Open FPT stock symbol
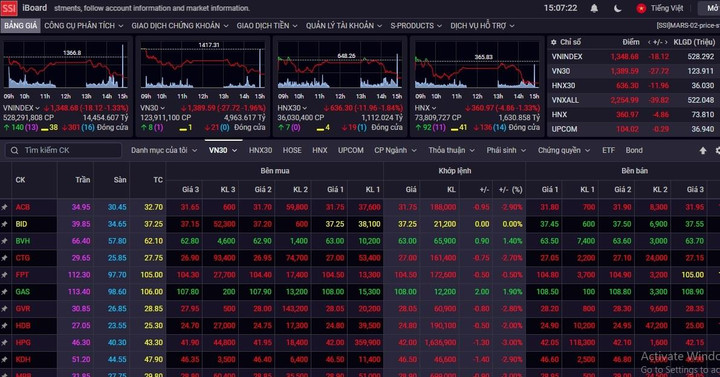 click(x=22, y=275)
